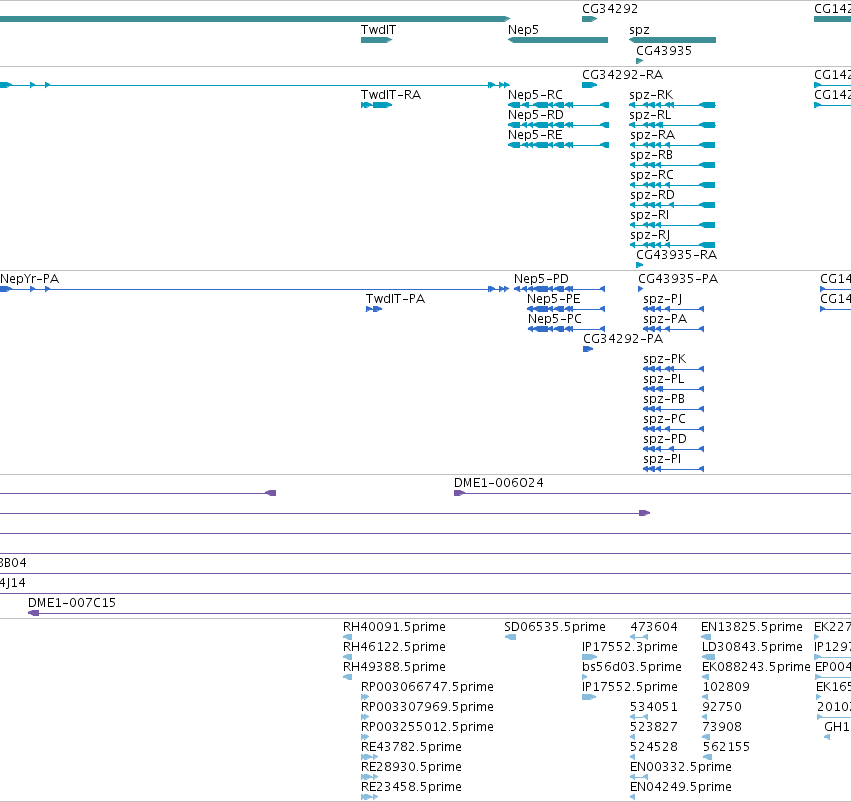The width and height of the screenshot is (851, 802).
Task: Click the spz-RA transcript label
Action: point(652,135)
